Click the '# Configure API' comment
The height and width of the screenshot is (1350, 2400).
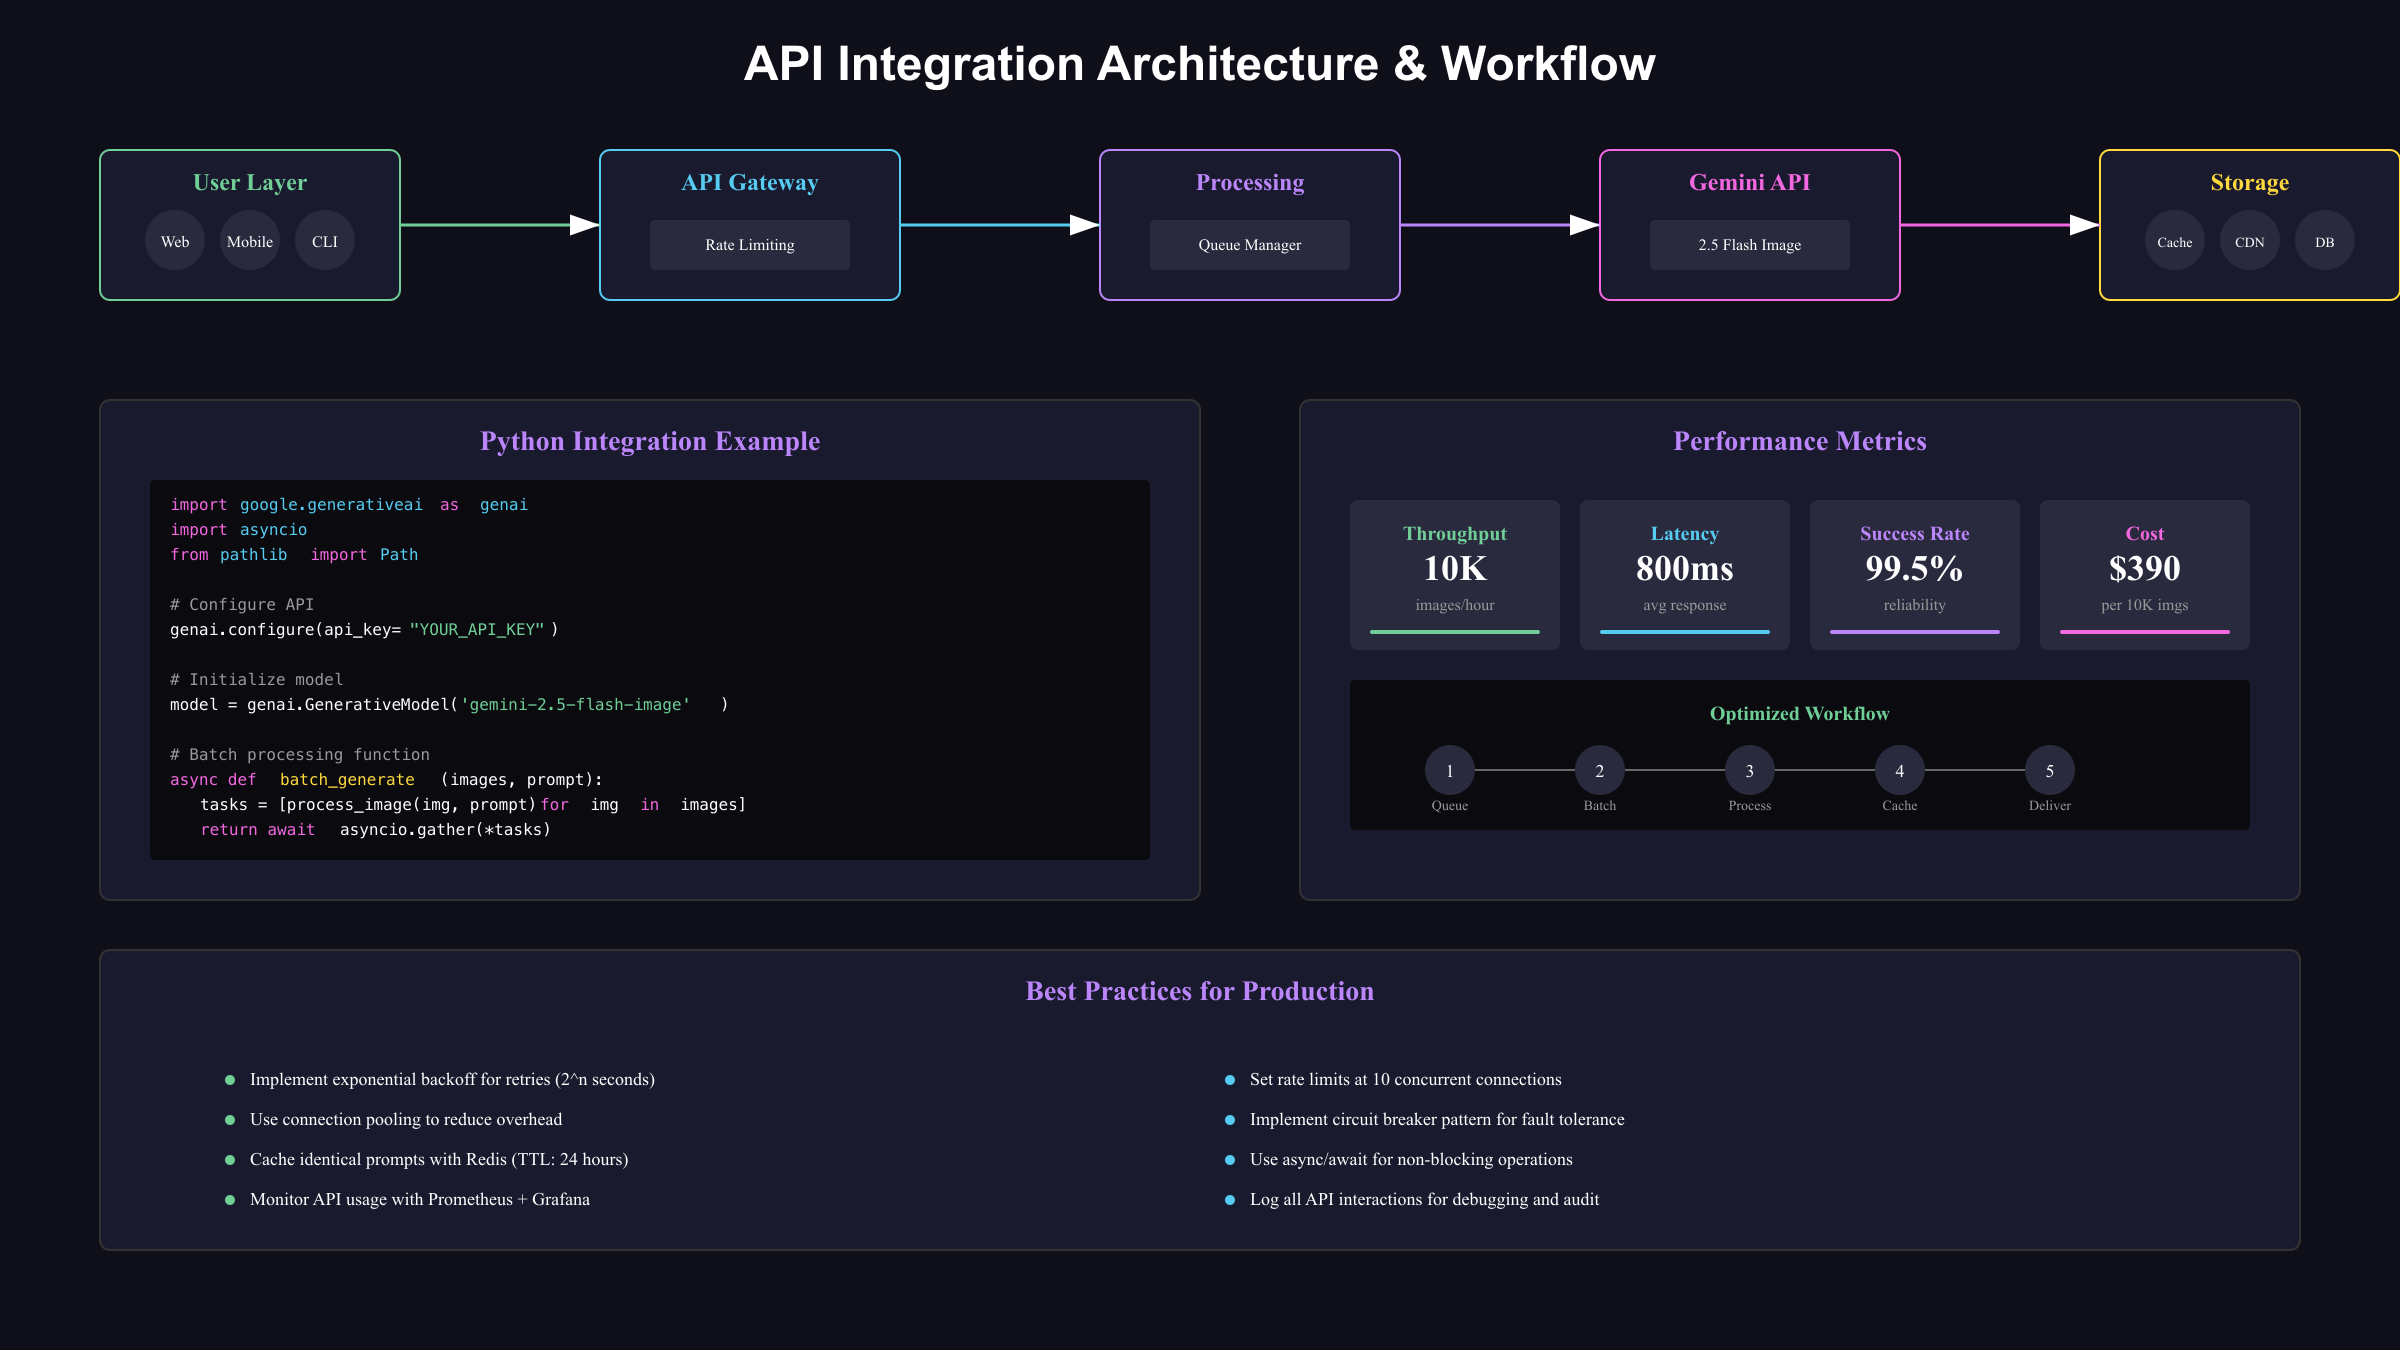(x=242, y=605)
